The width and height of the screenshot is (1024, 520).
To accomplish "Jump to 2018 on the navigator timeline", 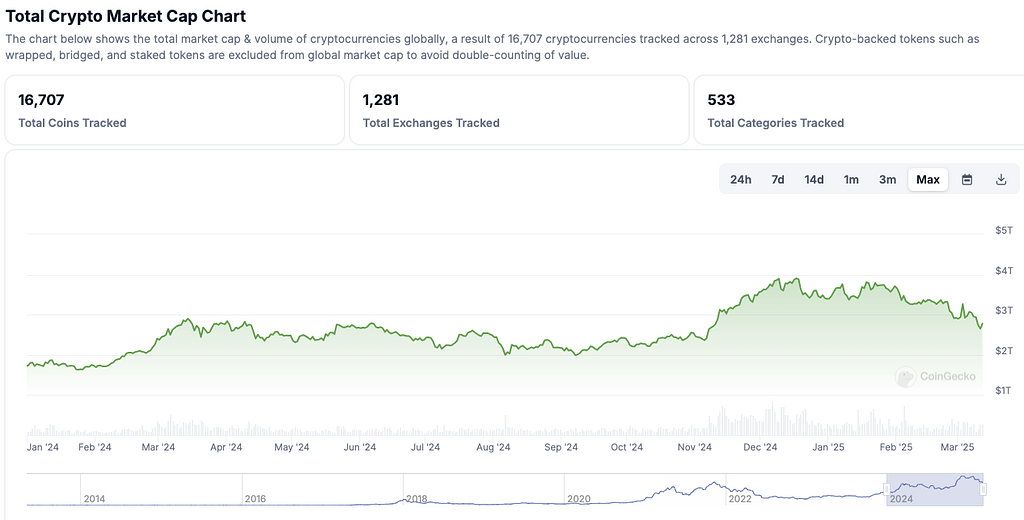I will coord(417,498).
